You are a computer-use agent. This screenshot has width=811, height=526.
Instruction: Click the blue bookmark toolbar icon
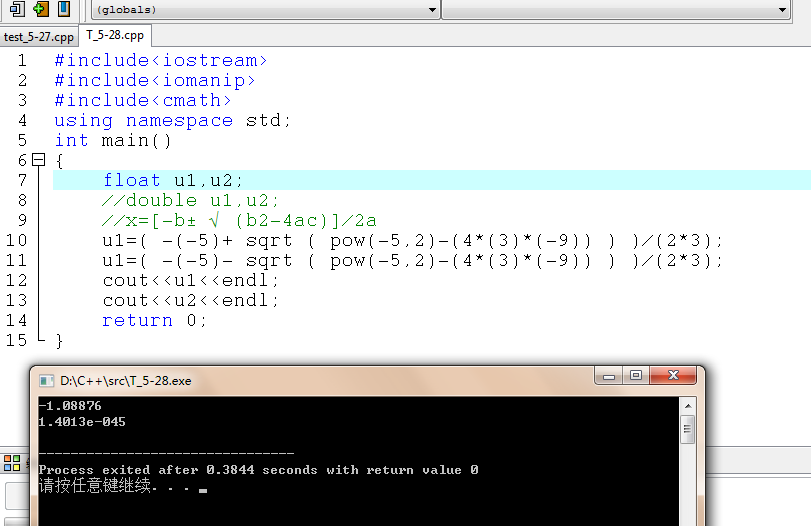pyautogui.click(x=64, y=8)
